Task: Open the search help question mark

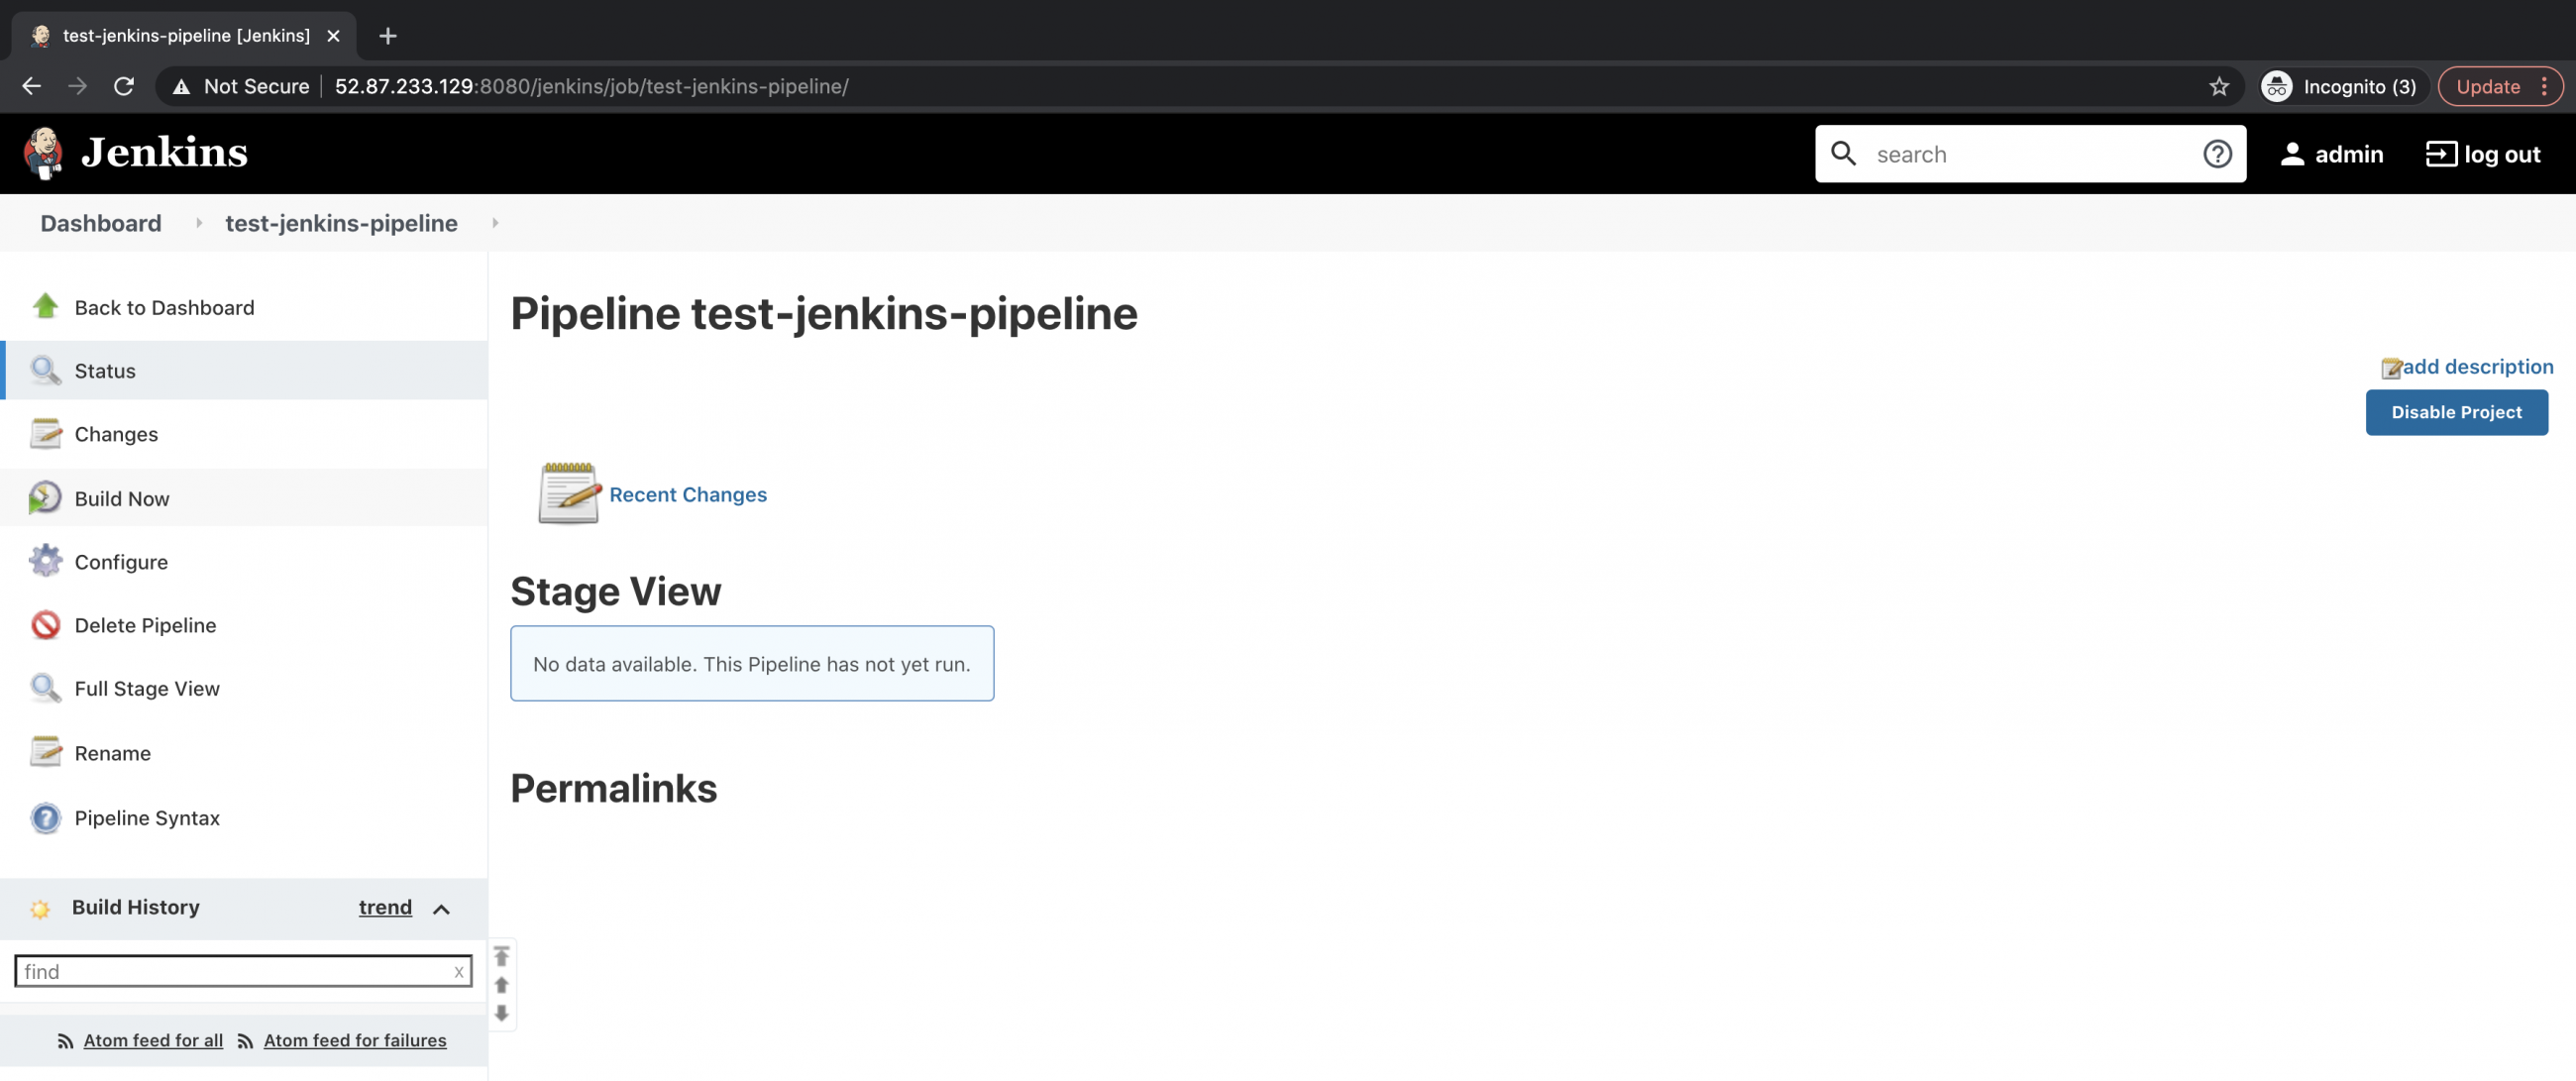Action: [2218, 154]
